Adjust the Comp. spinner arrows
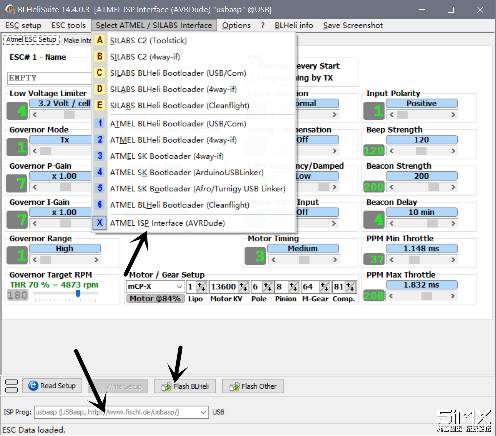Viewport: 496px width, 436px height. coord(350,287)
